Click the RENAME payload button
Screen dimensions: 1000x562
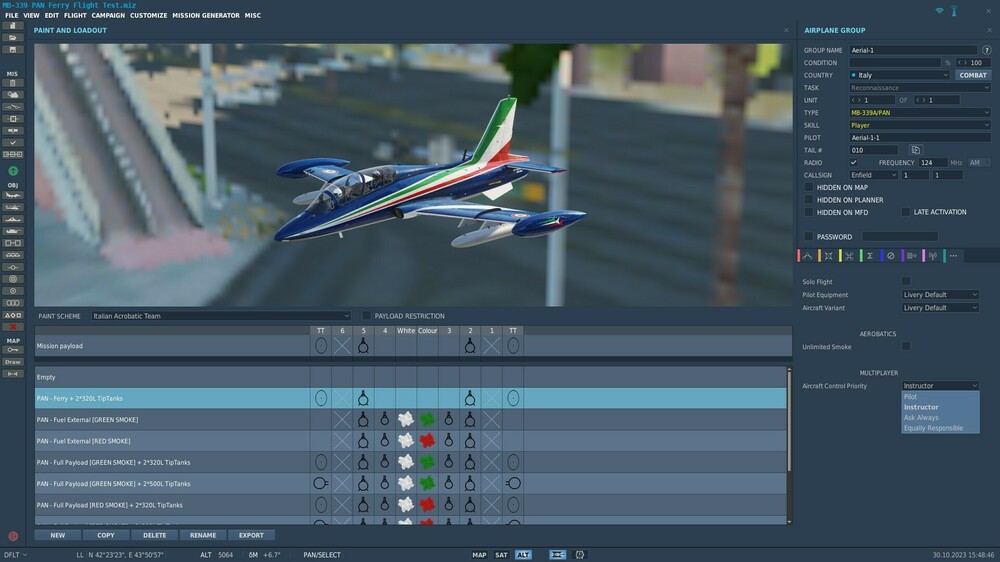pyautogui.click(x=203, y=535)
